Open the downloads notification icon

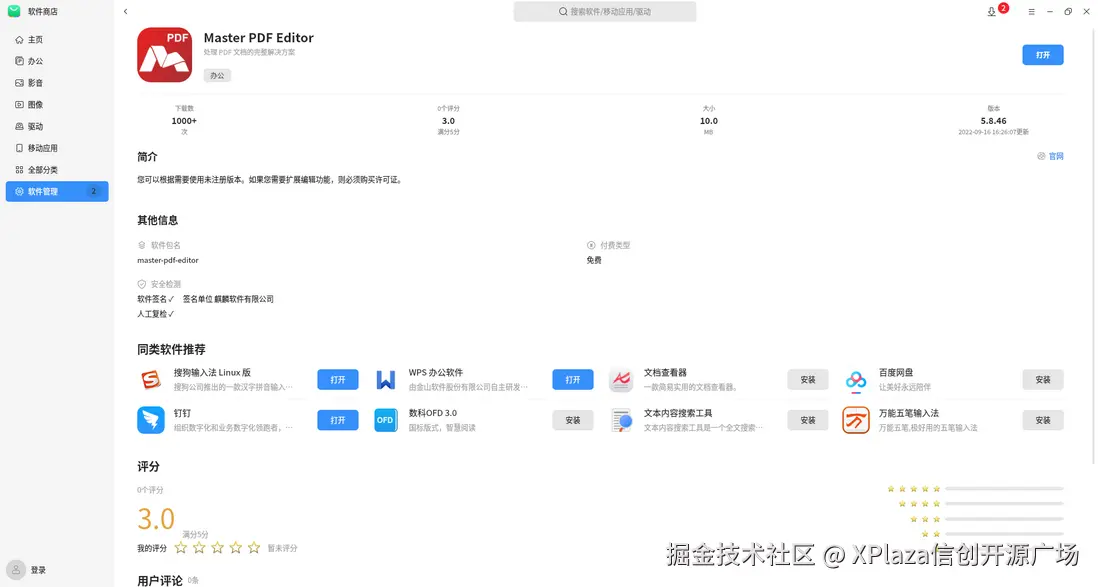click(992, 12)
